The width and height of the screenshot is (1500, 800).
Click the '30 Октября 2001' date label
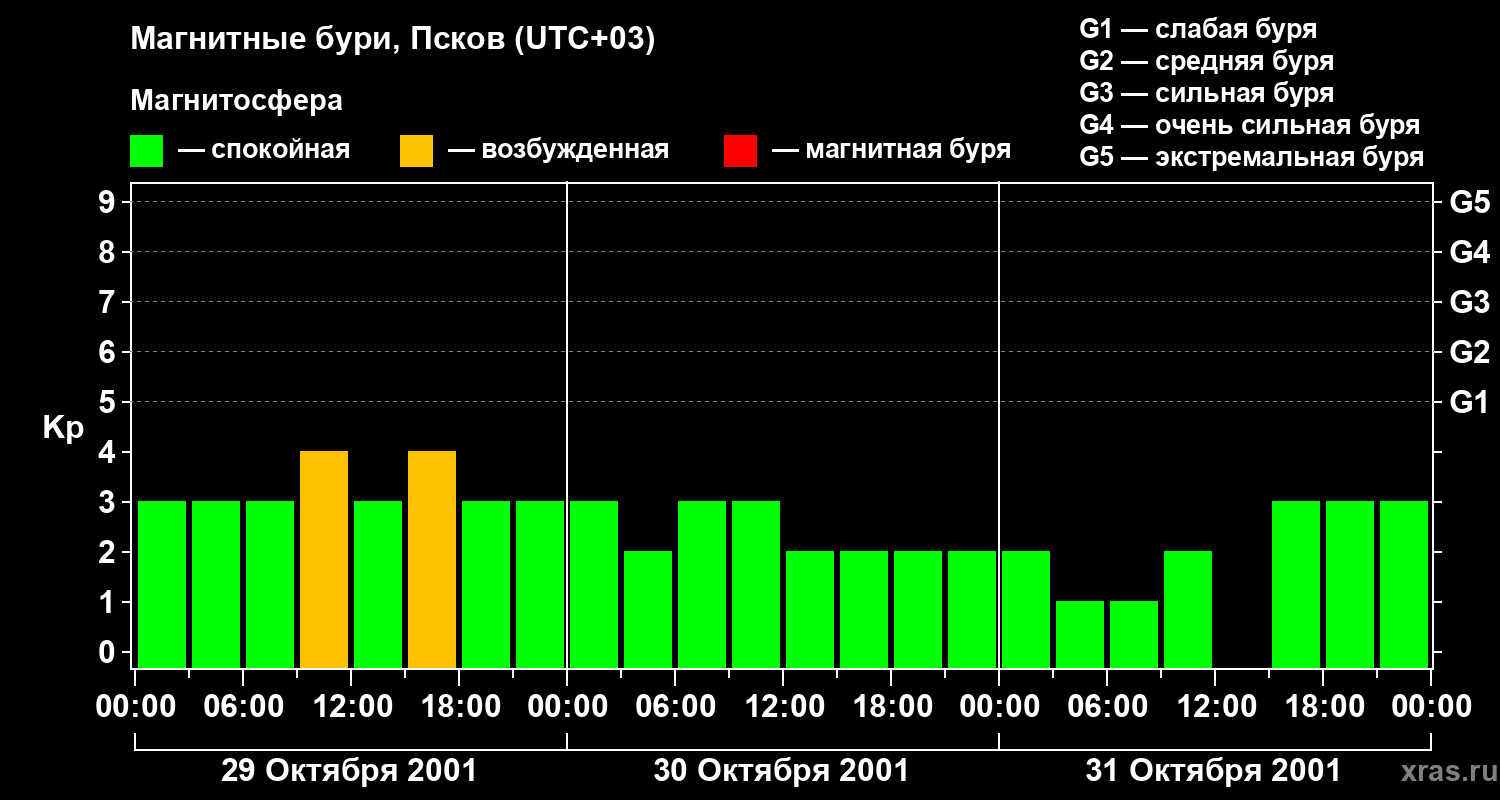coord(781,771)
